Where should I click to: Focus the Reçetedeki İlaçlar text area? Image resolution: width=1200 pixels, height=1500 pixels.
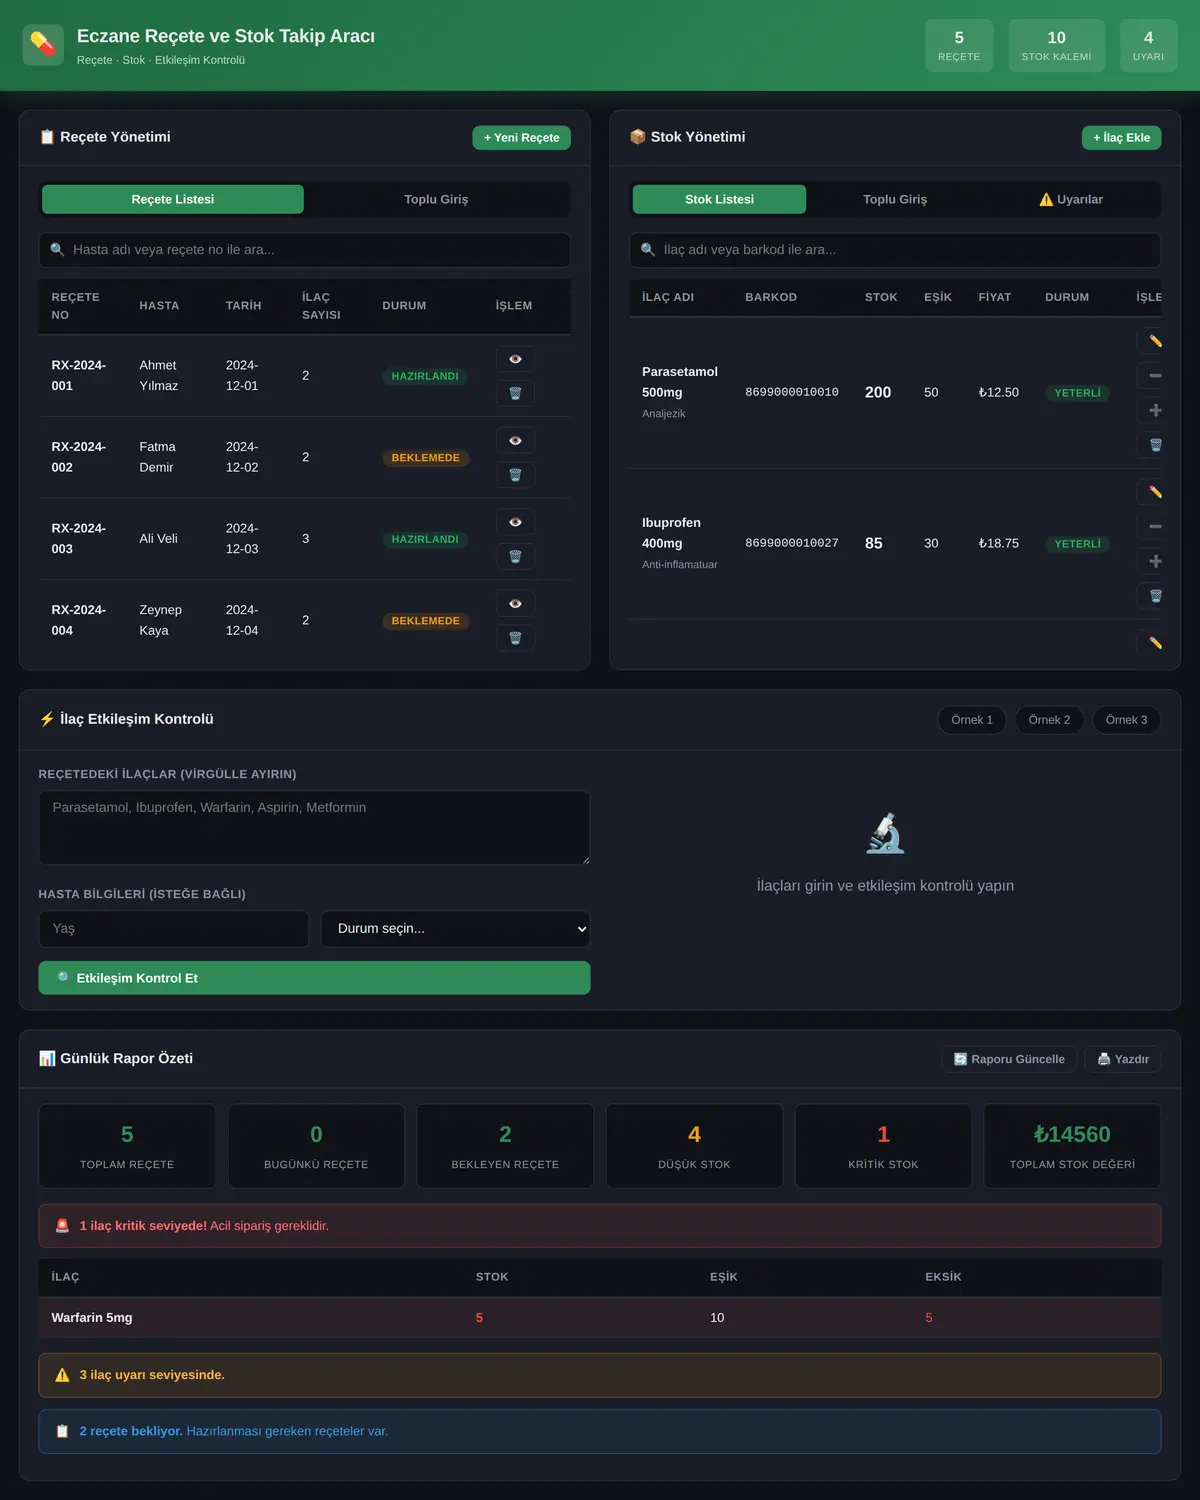[314, 828]
